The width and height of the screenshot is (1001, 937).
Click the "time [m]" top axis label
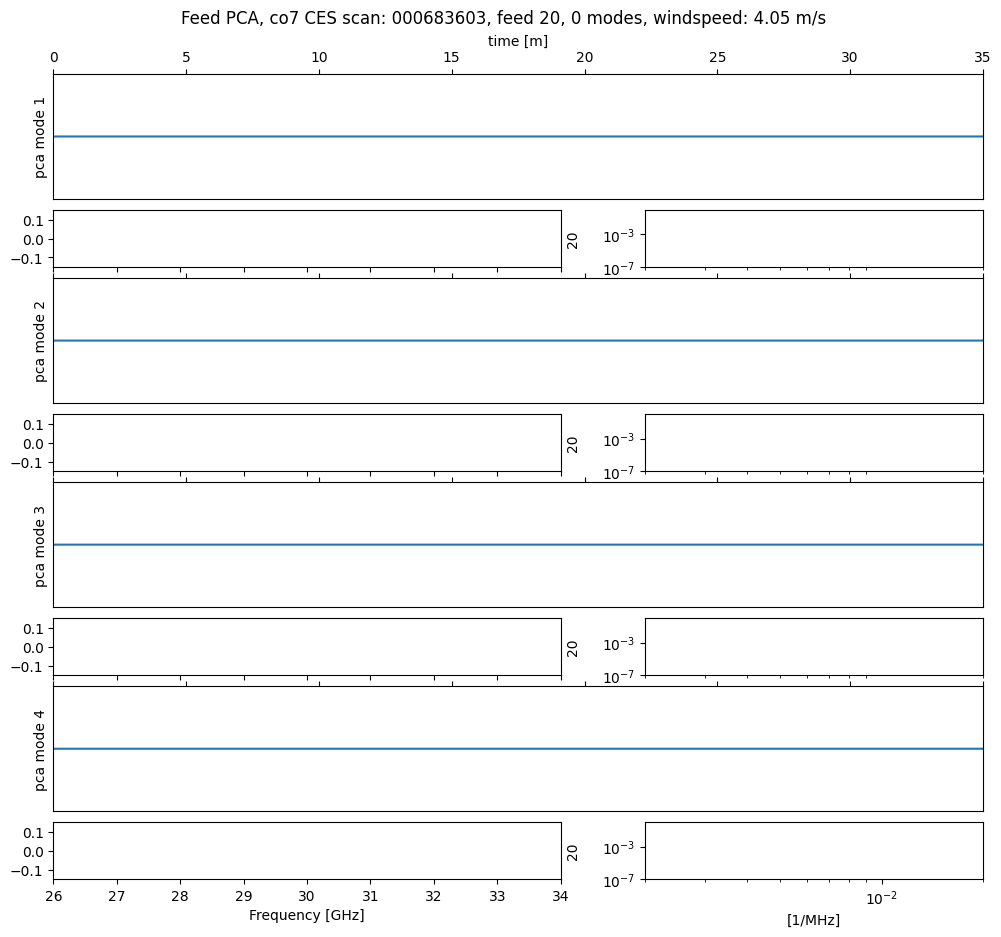(517, 41)
